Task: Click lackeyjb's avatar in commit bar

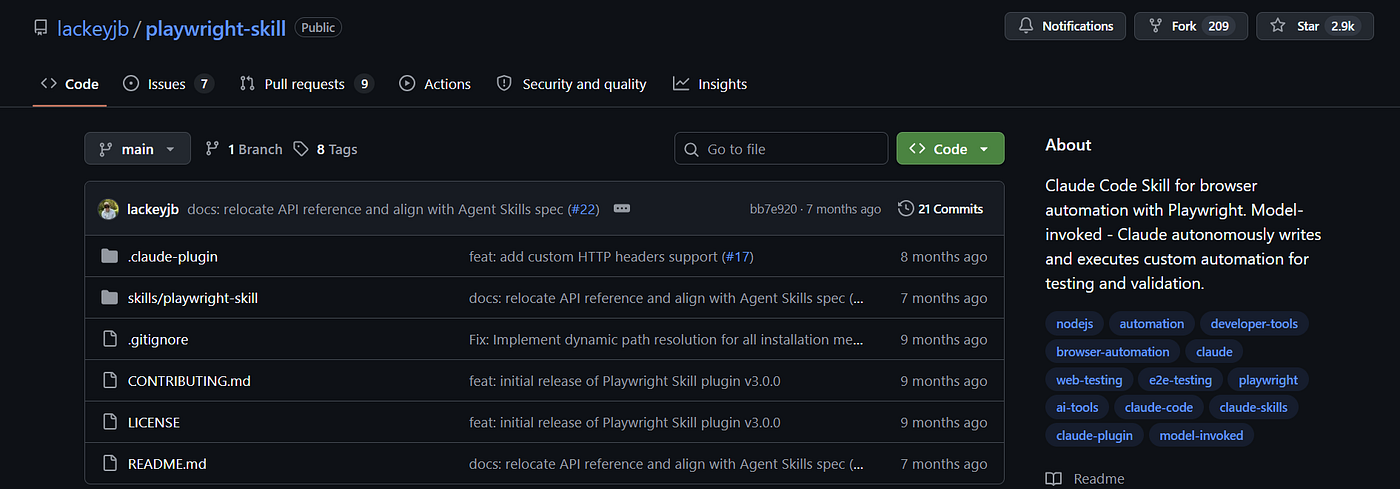Action: [108, 209]
